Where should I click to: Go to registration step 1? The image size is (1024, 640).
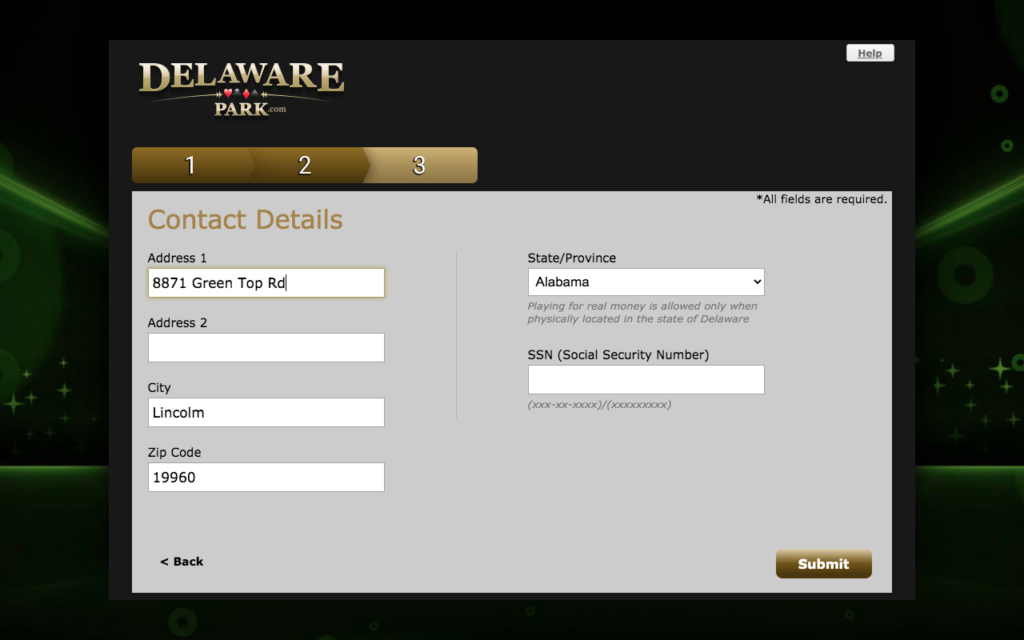pyautogui.click(x=190, y=165)
